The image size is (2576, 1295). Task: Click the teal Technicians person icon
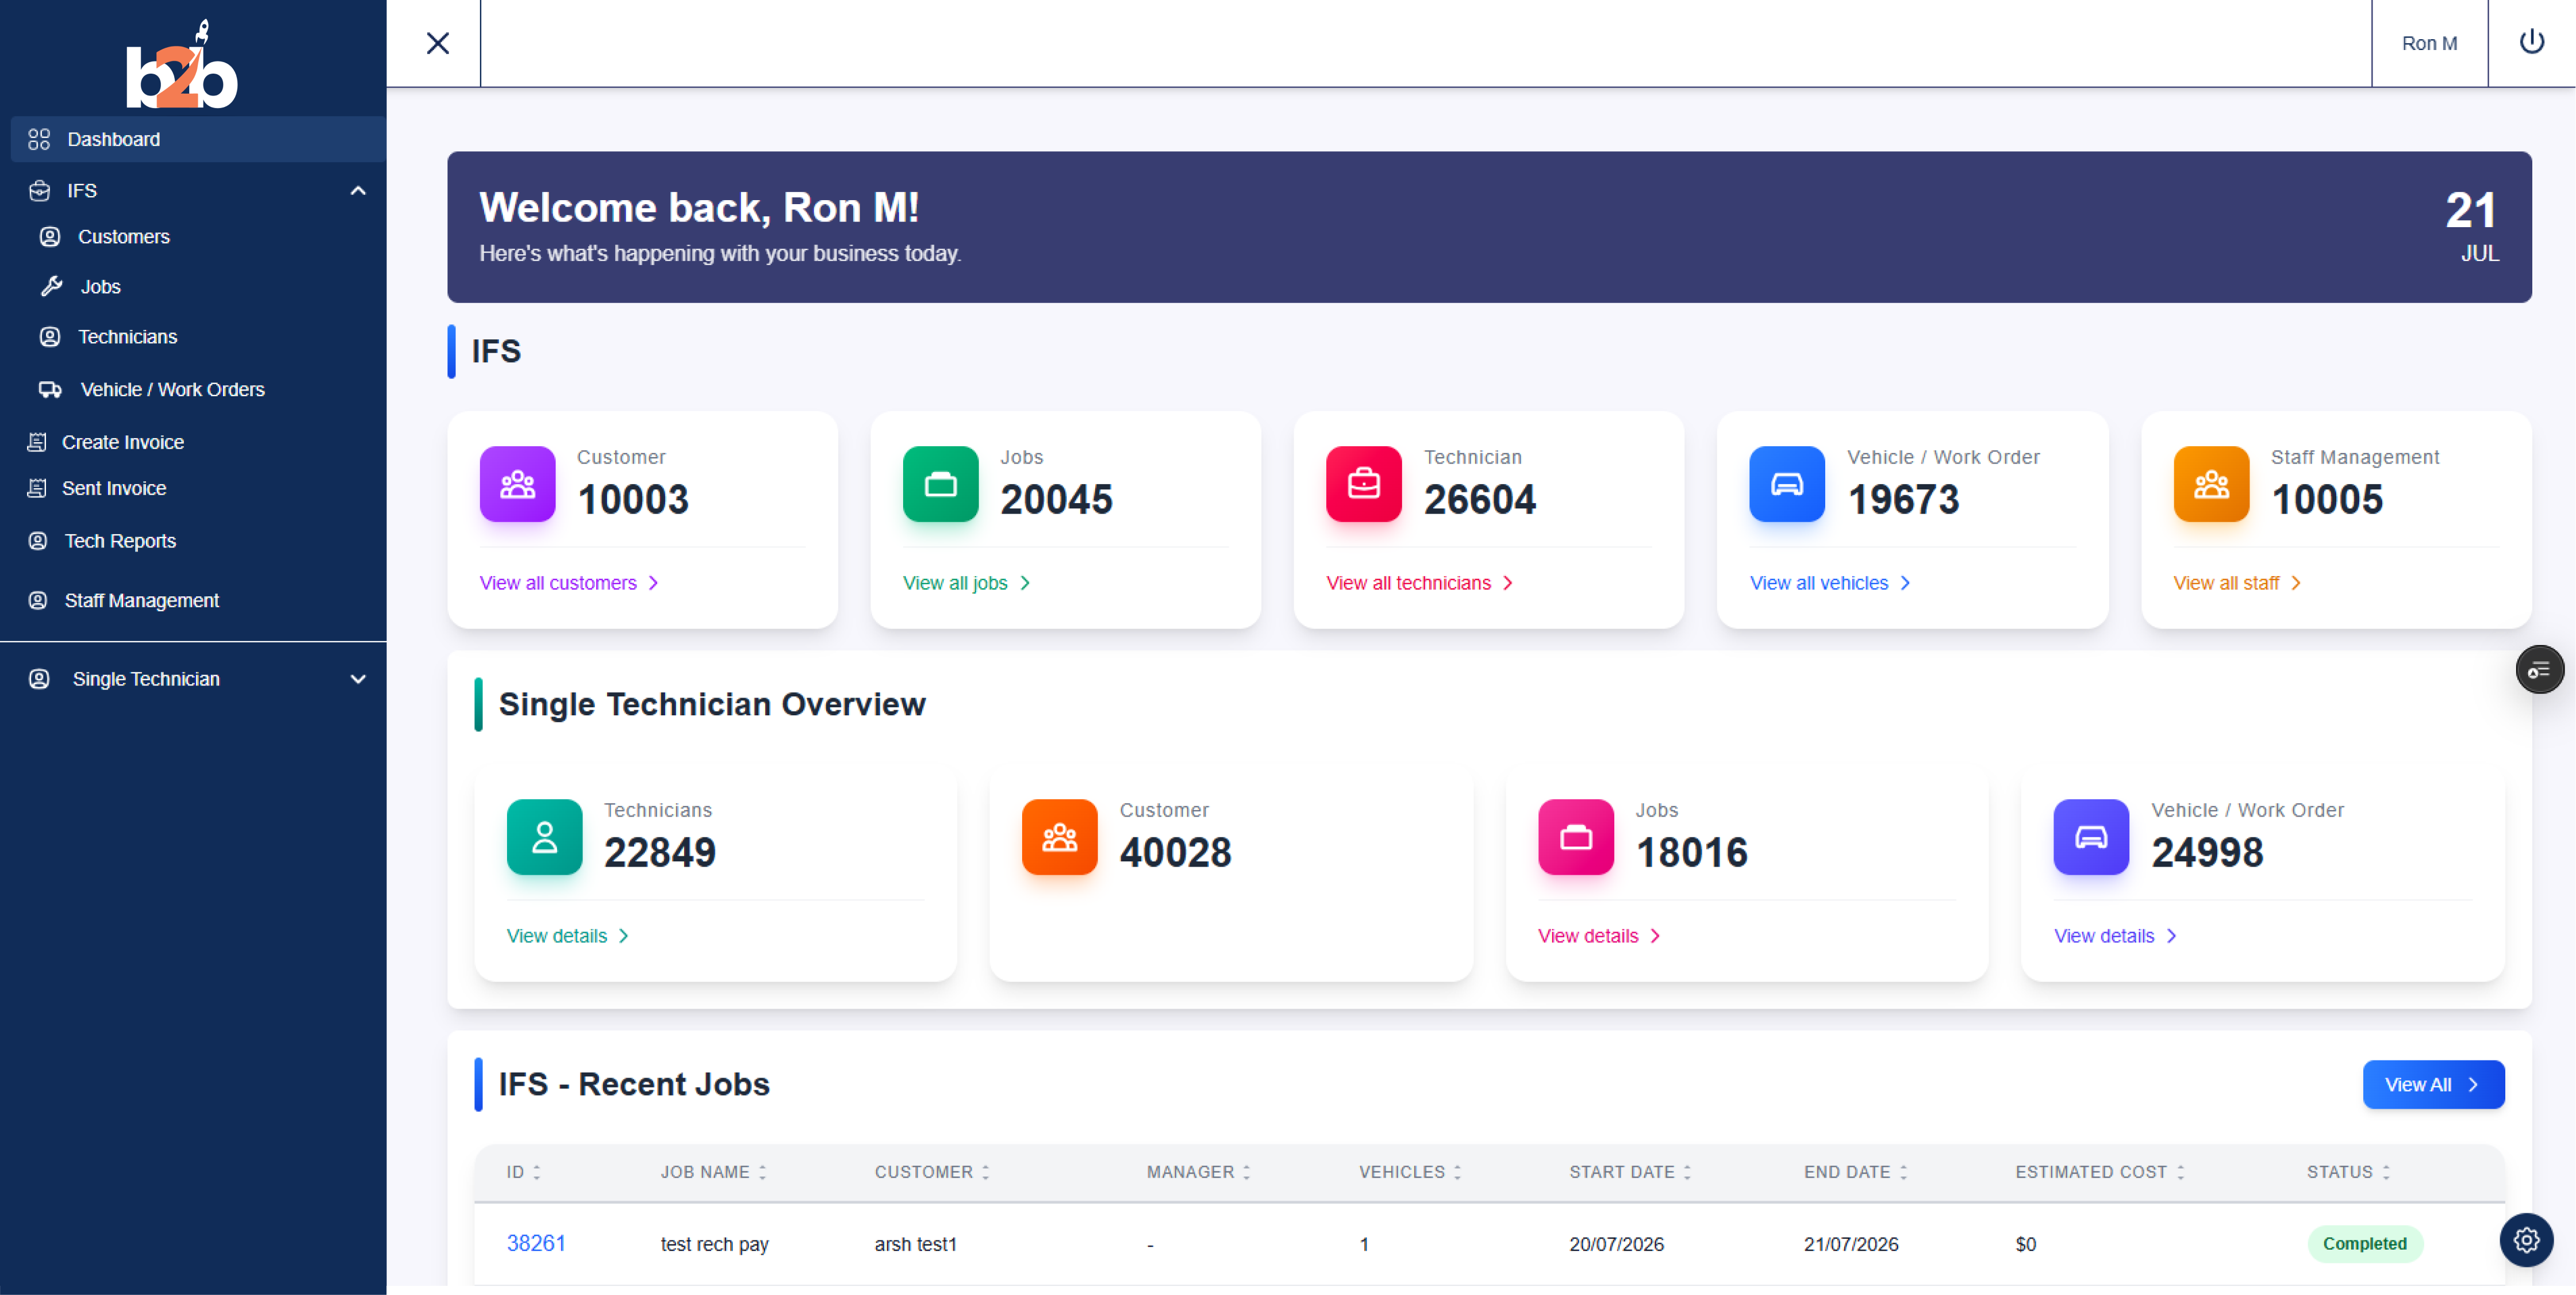click(544, 837)
